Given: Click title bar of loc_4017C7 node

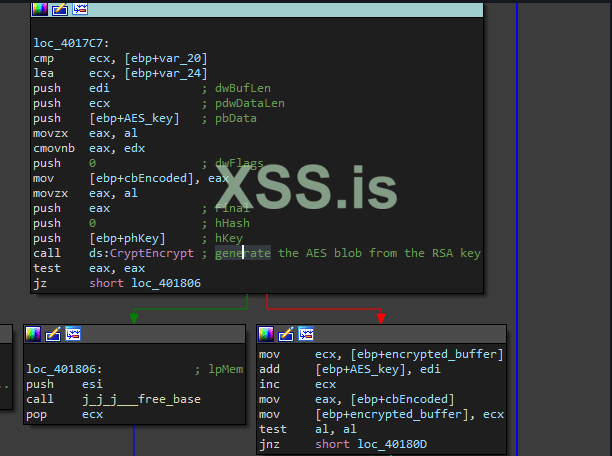Looking at the screenshot, I should tap(257, 9).
